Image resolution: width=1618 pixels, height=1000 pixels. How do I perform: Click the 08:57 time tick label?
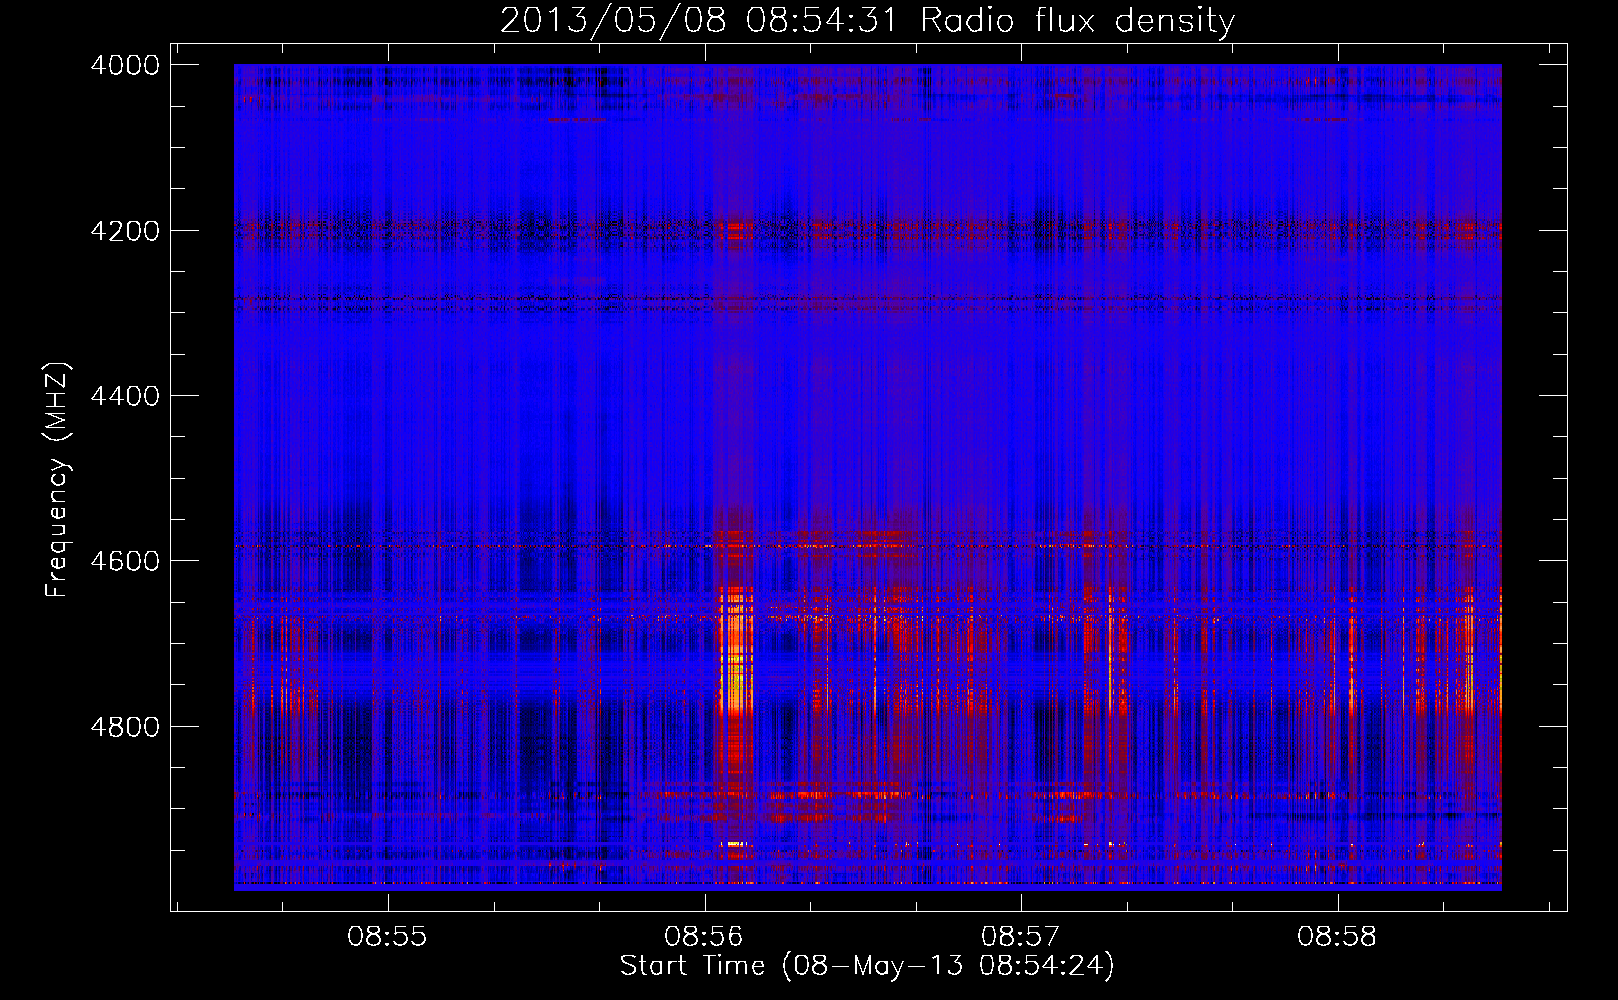pos(1020,937)
